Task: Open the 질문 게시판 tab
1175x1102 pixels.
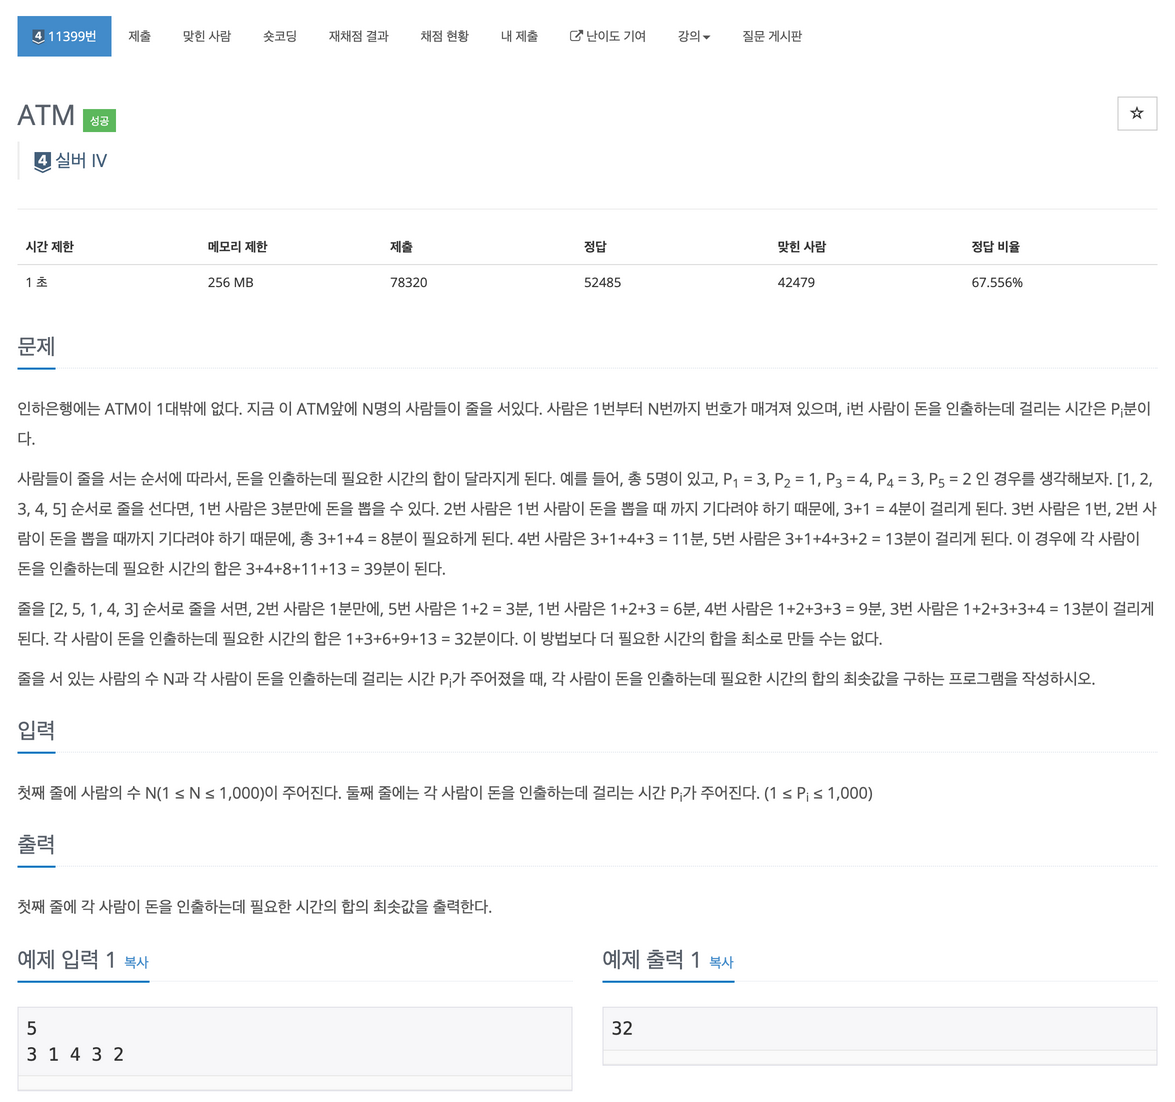Action: (x=772, y=36)
